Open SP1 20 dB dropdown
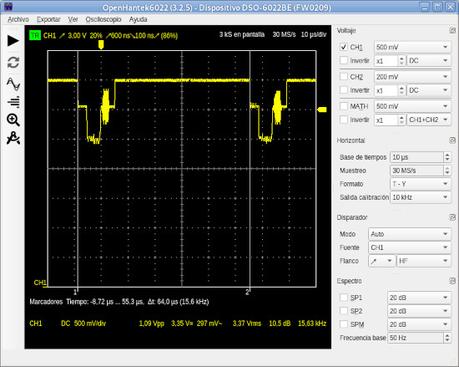The image size is (459, 367). coord(419,298)
